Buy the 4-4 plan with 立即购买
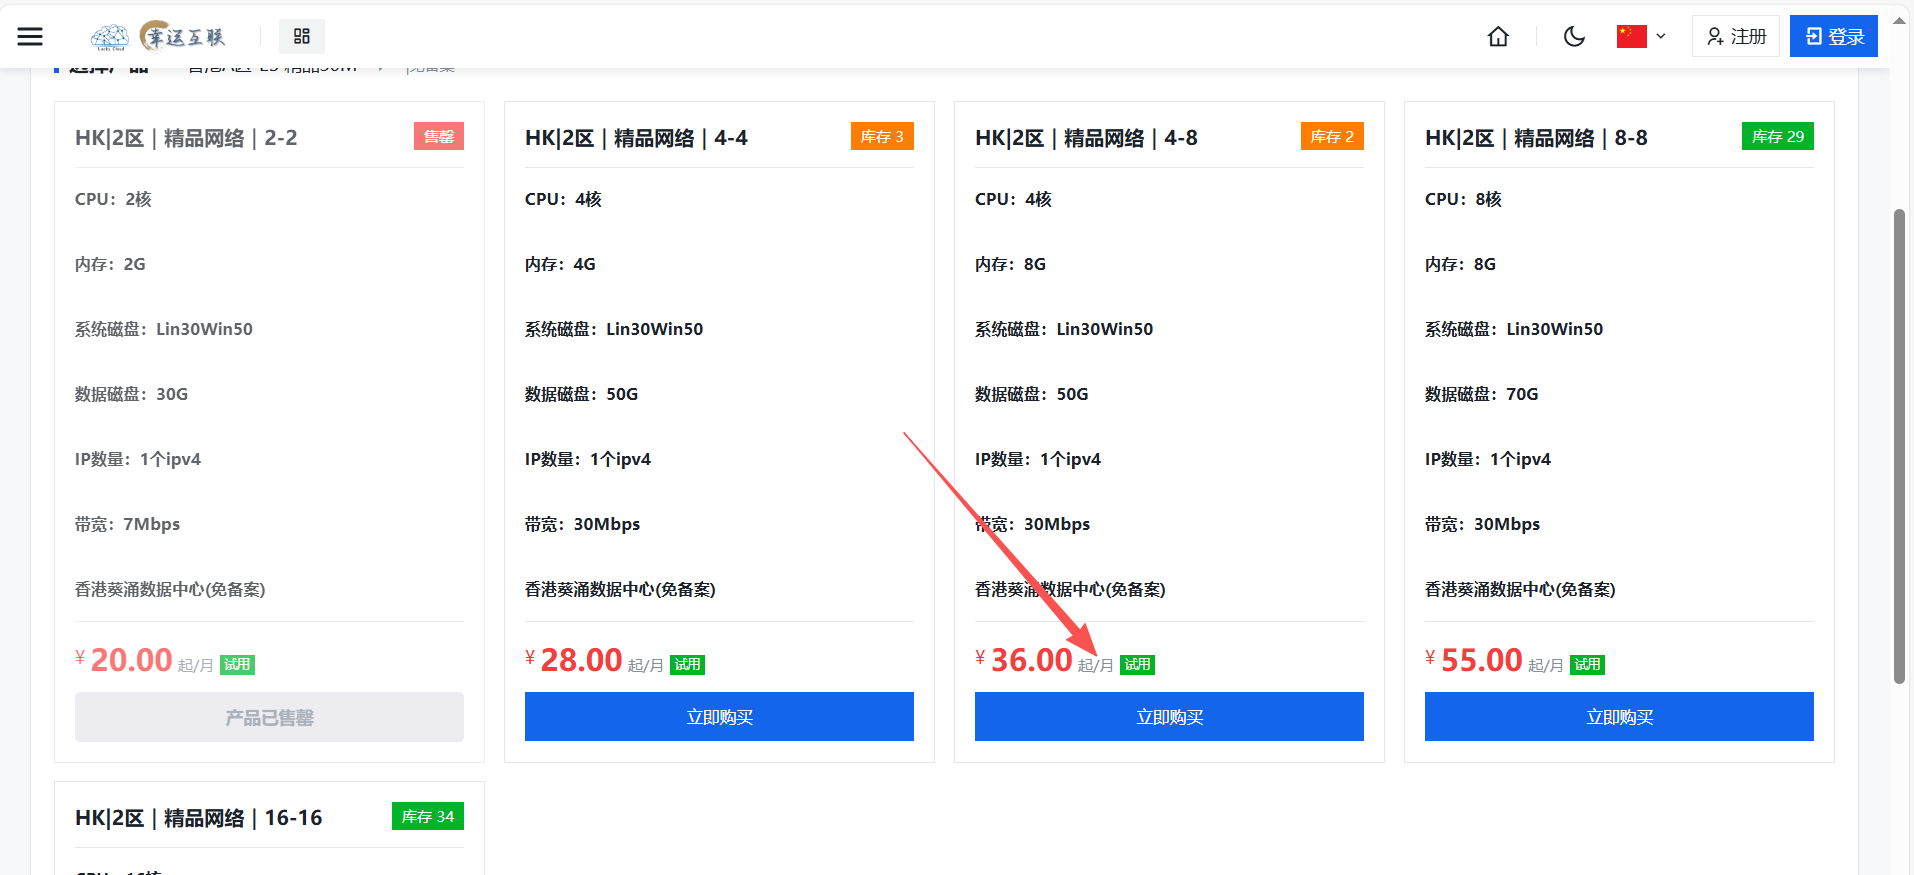Image resolution: width=1914 pixels, height=875 pixels. tap(719, 717)
